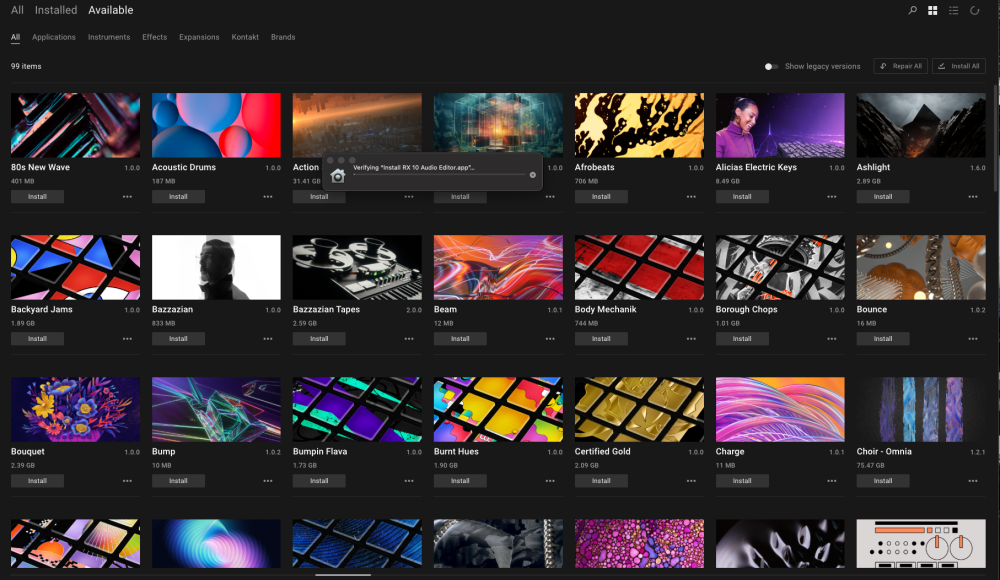Click the Install All button

(x=959, y=66)
